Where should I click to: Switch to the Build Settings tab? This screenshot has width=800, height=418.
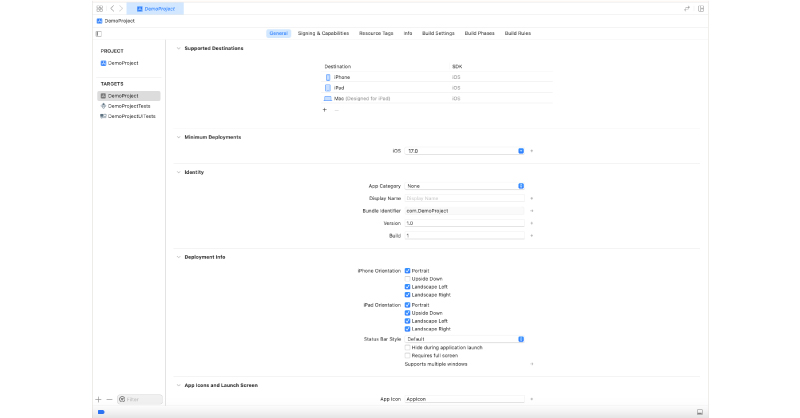pyautogui.click(x=438, y=33)
